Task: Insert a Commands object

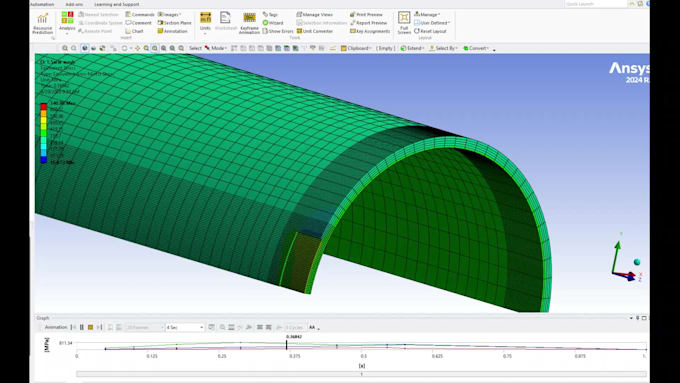Action: tap(140, 14)
